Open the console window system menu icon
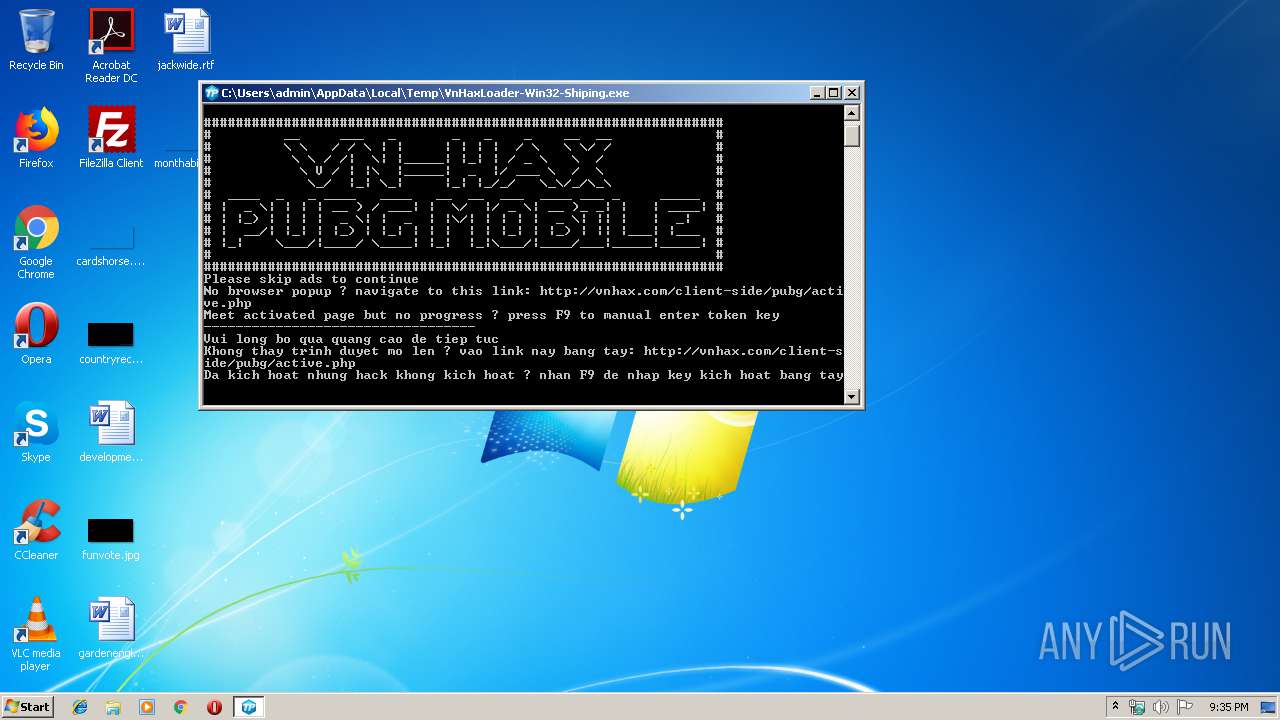The height and width of the screenshot is (720, 1280). coord(211,93)
